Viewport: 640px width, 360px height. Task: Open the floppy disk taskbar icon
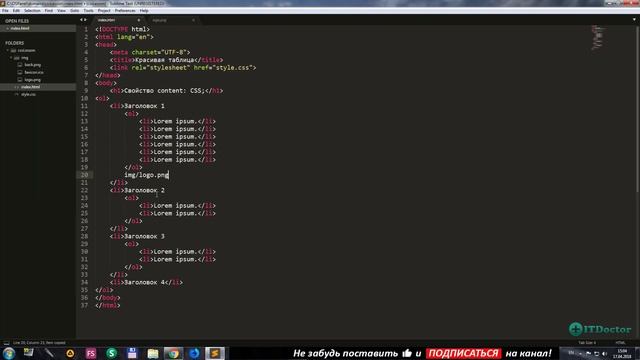(132, 353)
